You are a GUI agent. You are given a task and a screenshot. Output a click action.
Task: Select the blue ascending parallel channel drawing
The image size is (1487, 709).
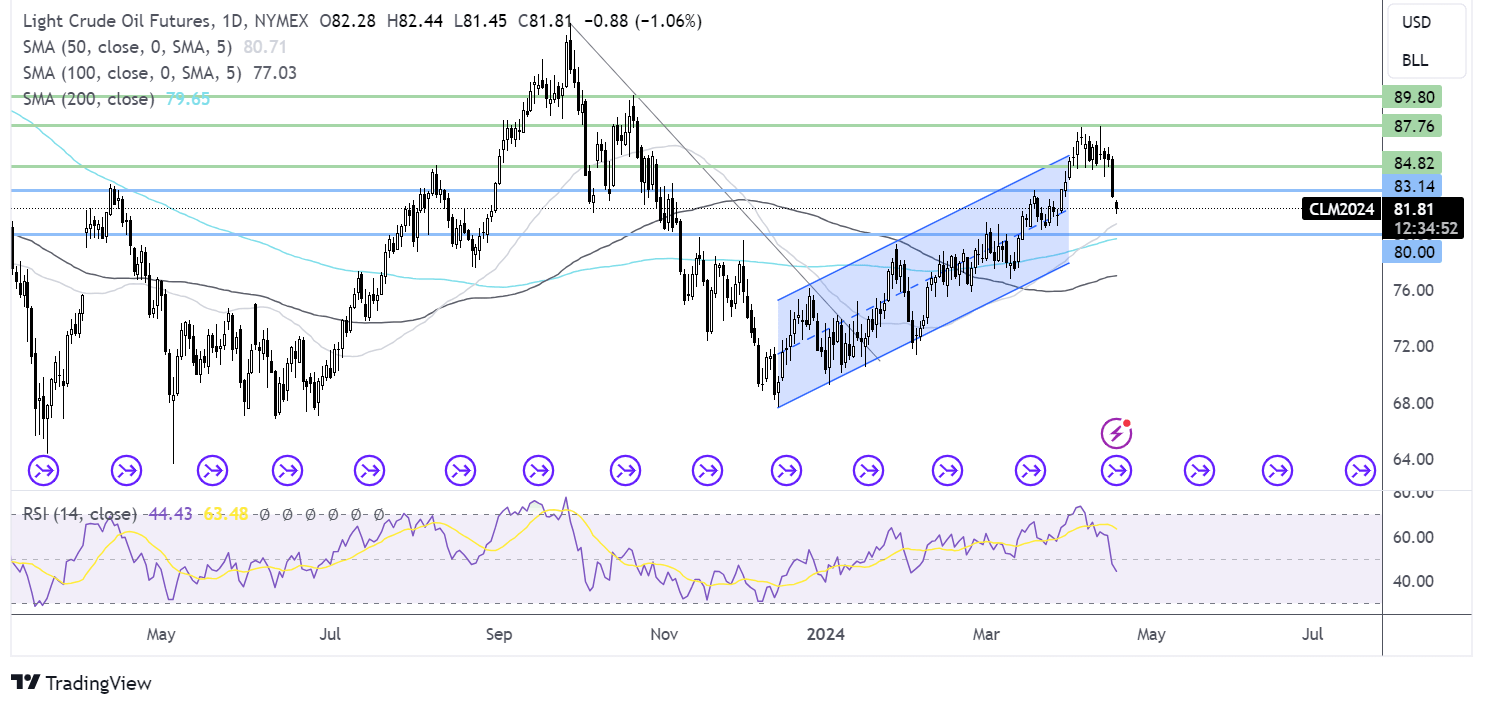coord(924,282)
